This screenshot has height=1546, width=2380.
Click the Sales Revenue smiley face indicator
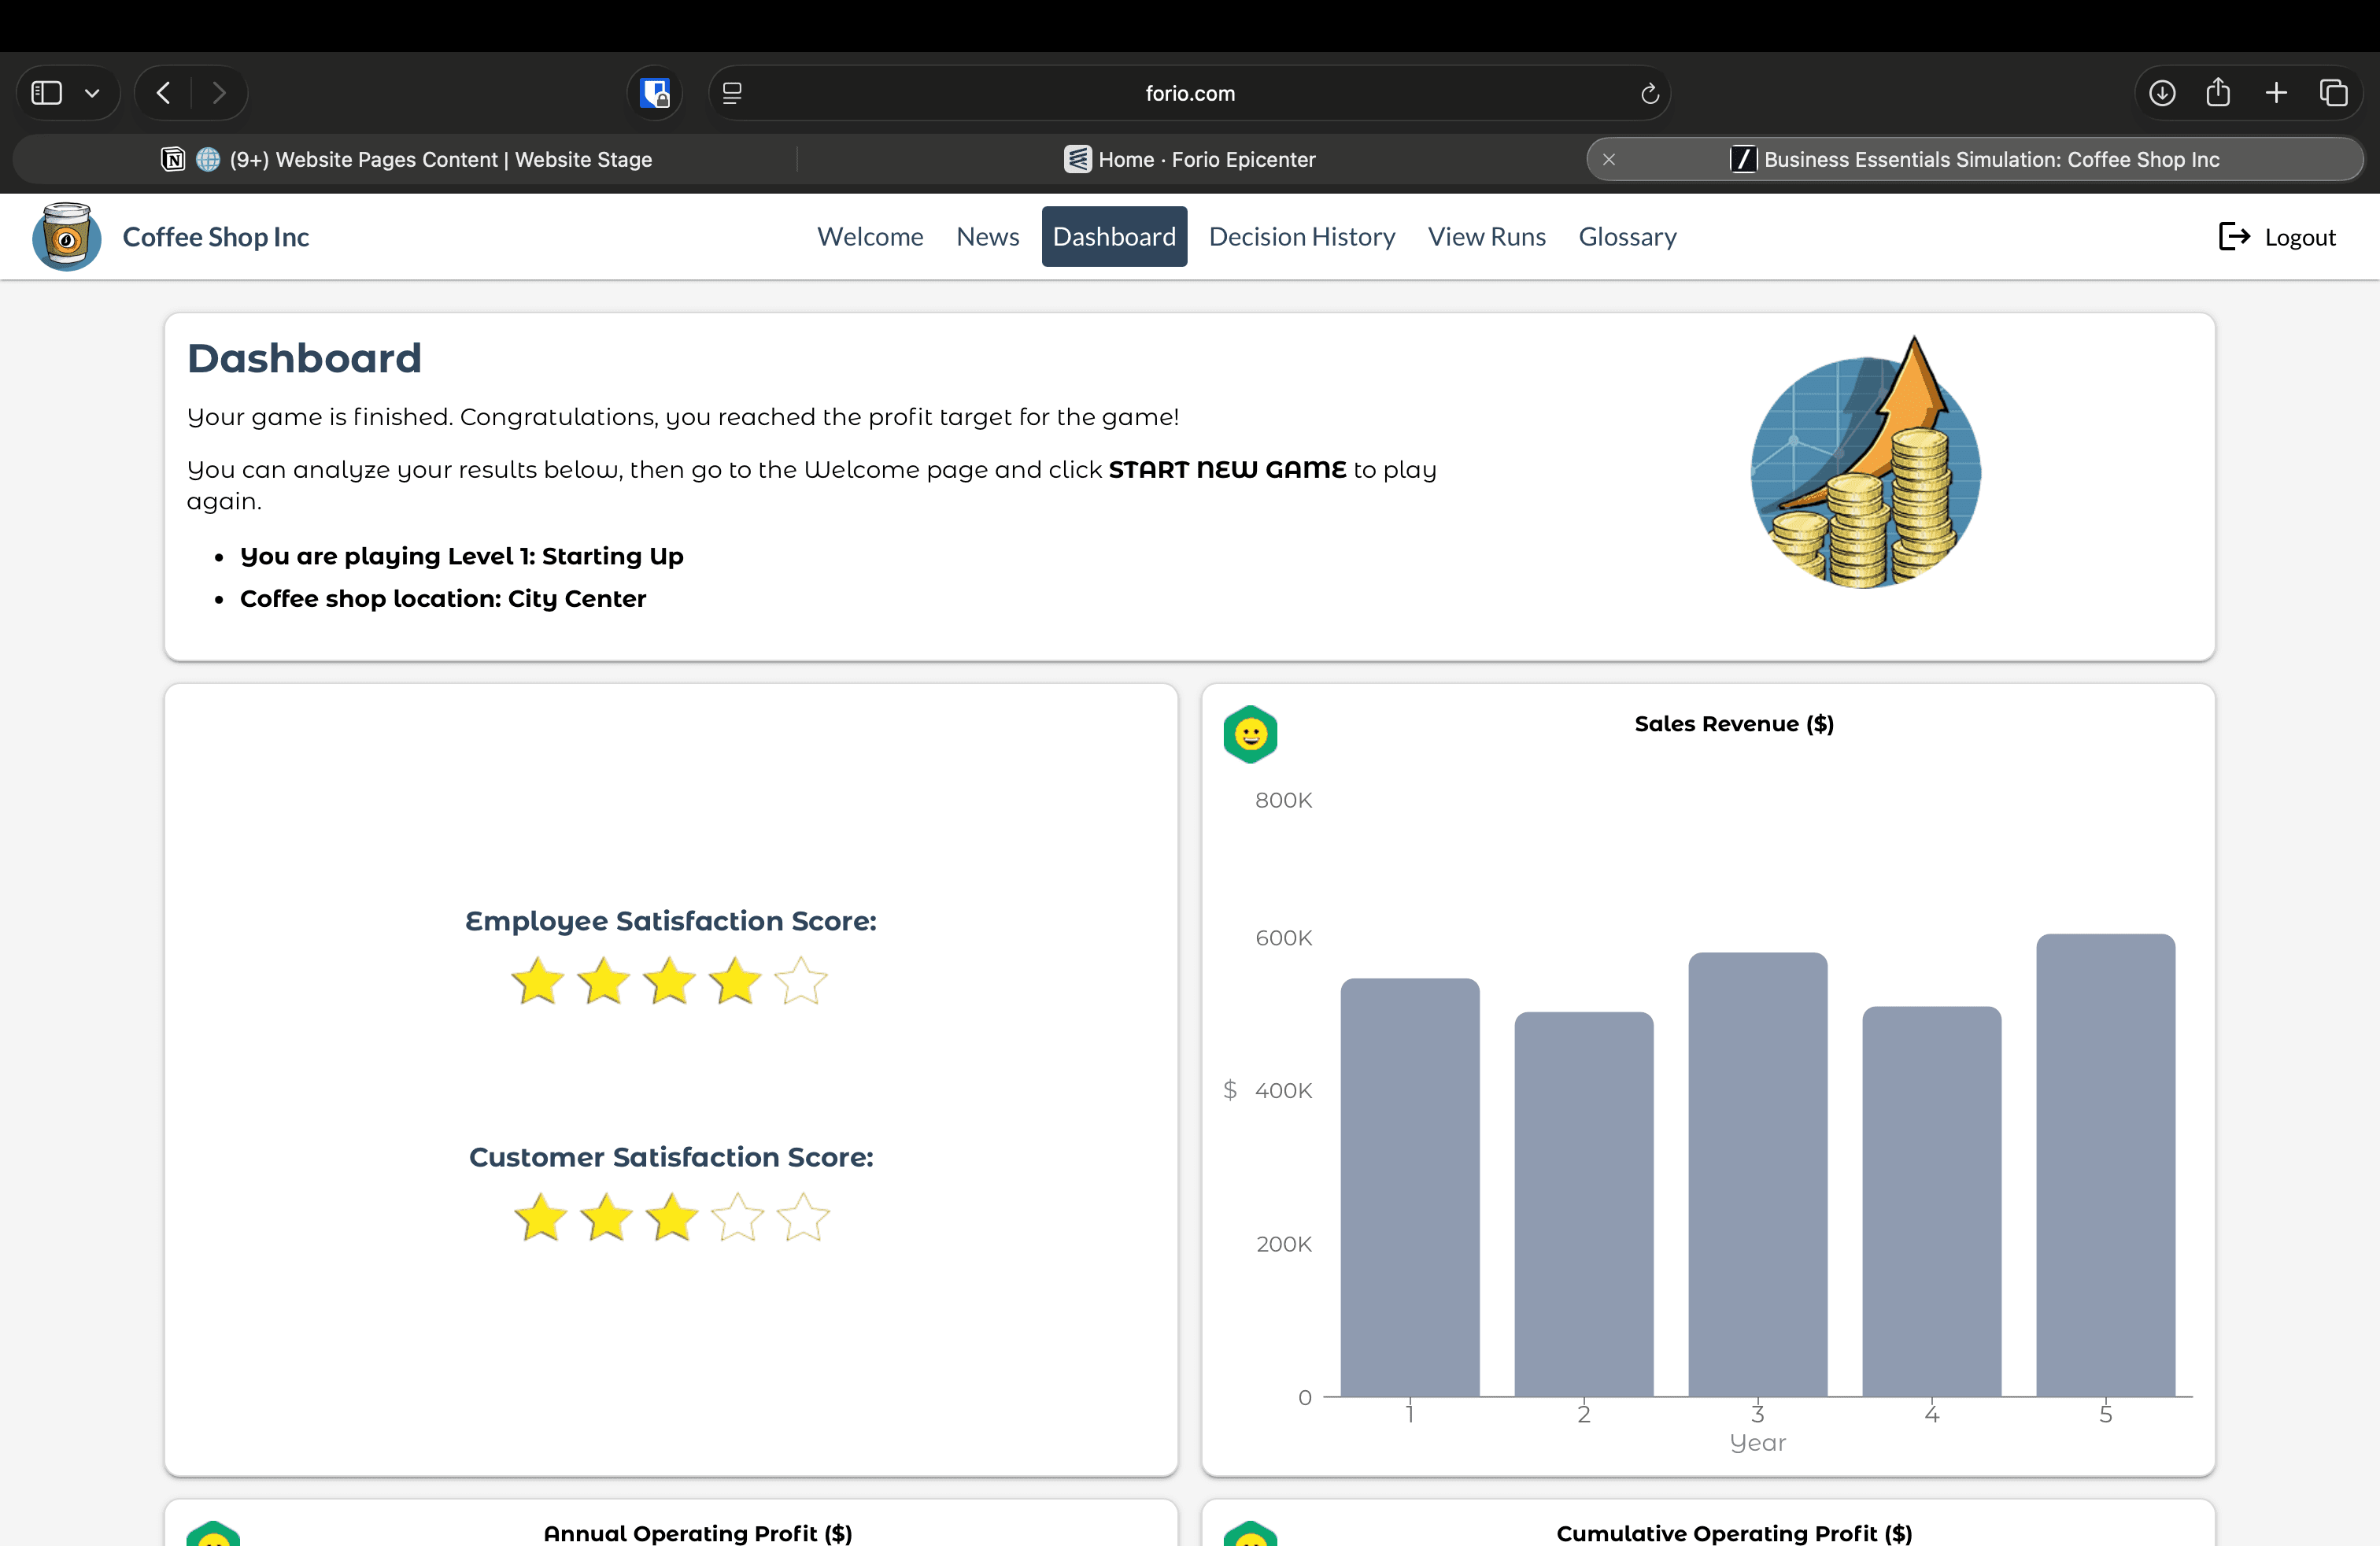click(x=1250, y=735)
